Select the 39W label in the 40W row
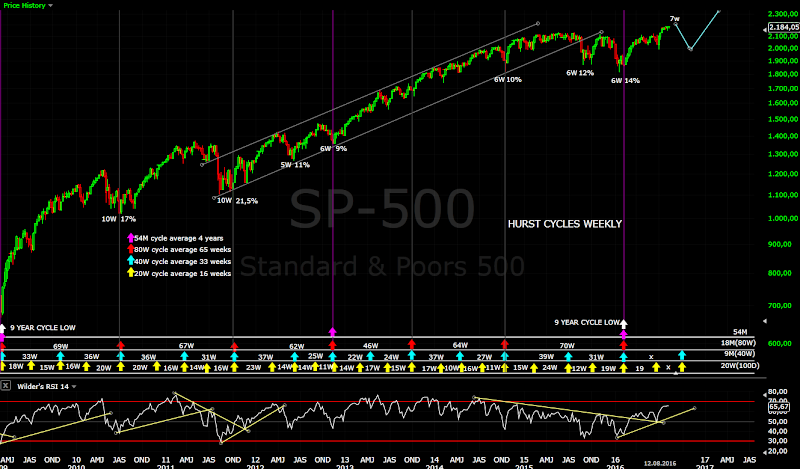Screen dimensions: 800x469 click(546, 356)
